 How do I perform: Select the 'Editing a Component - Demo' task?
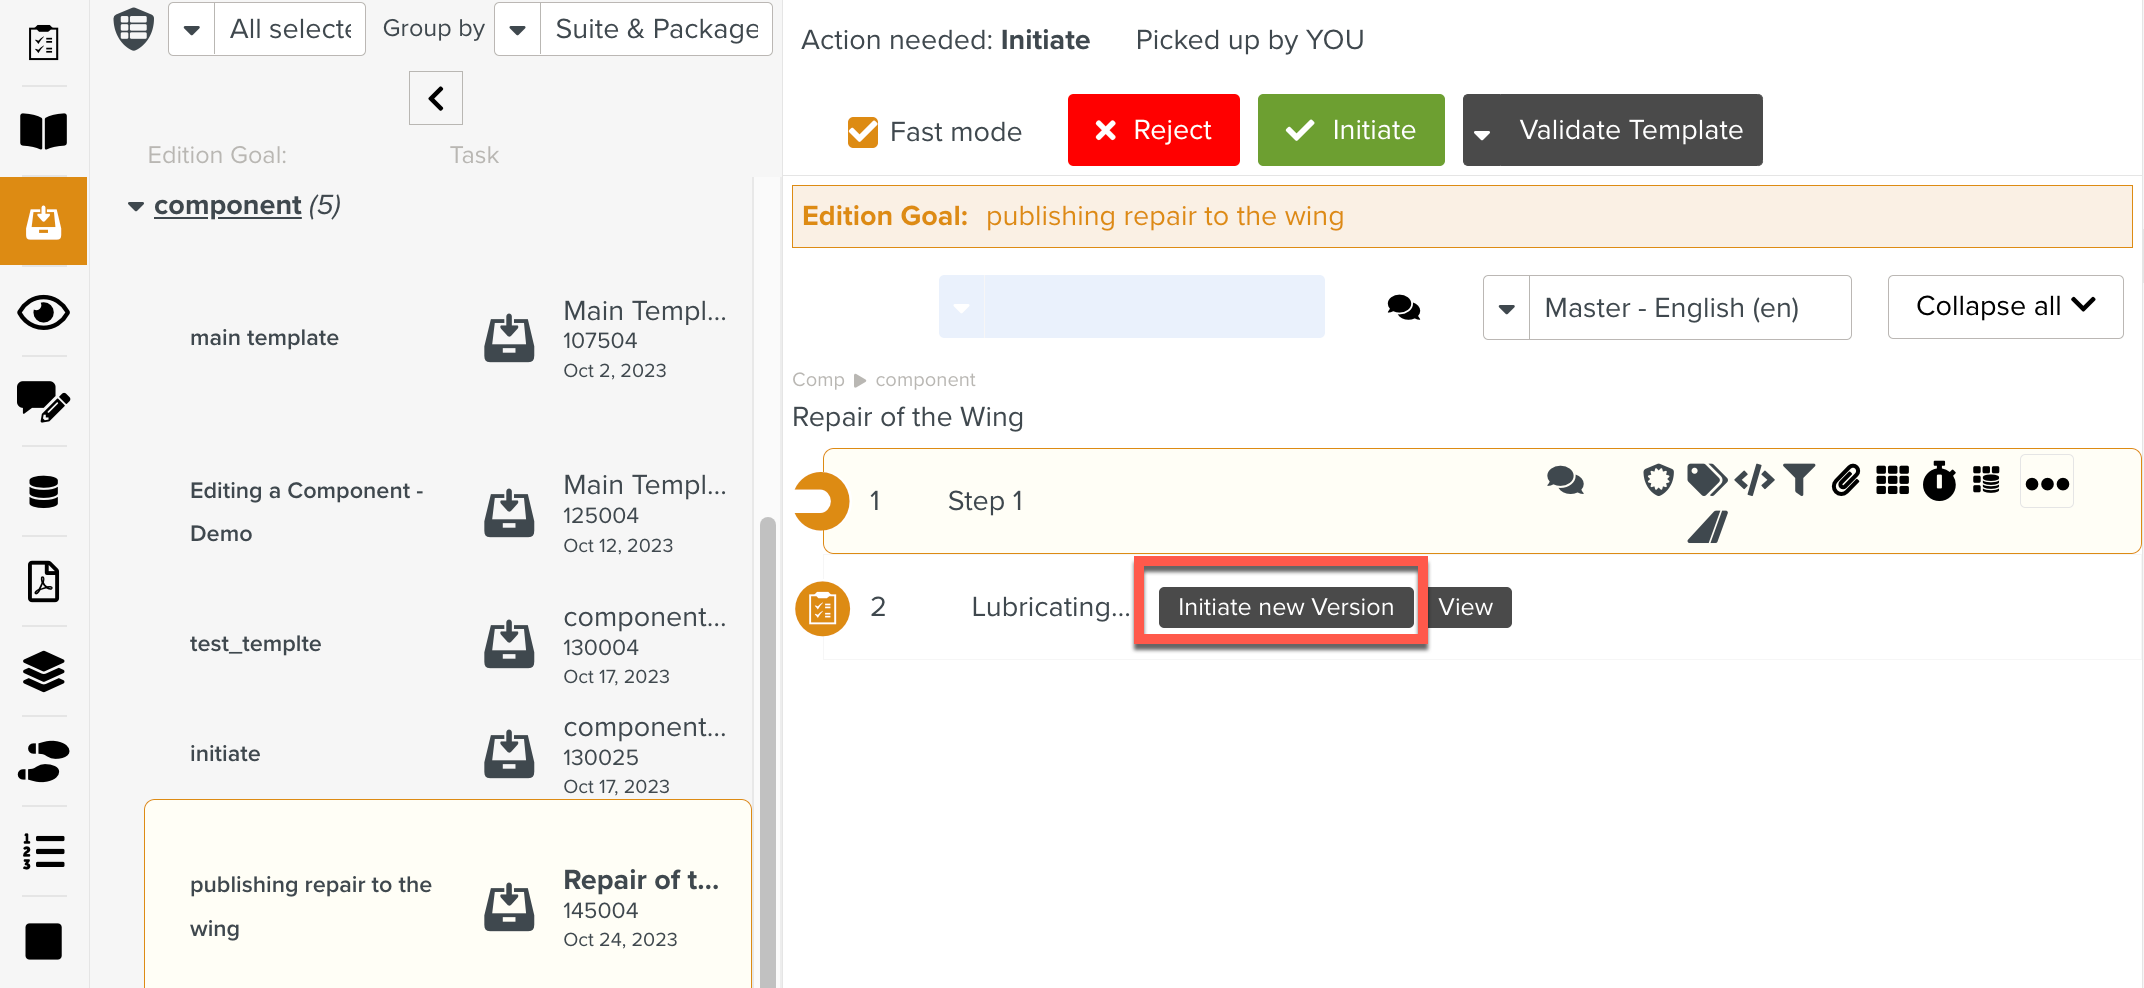coord(306,512)
